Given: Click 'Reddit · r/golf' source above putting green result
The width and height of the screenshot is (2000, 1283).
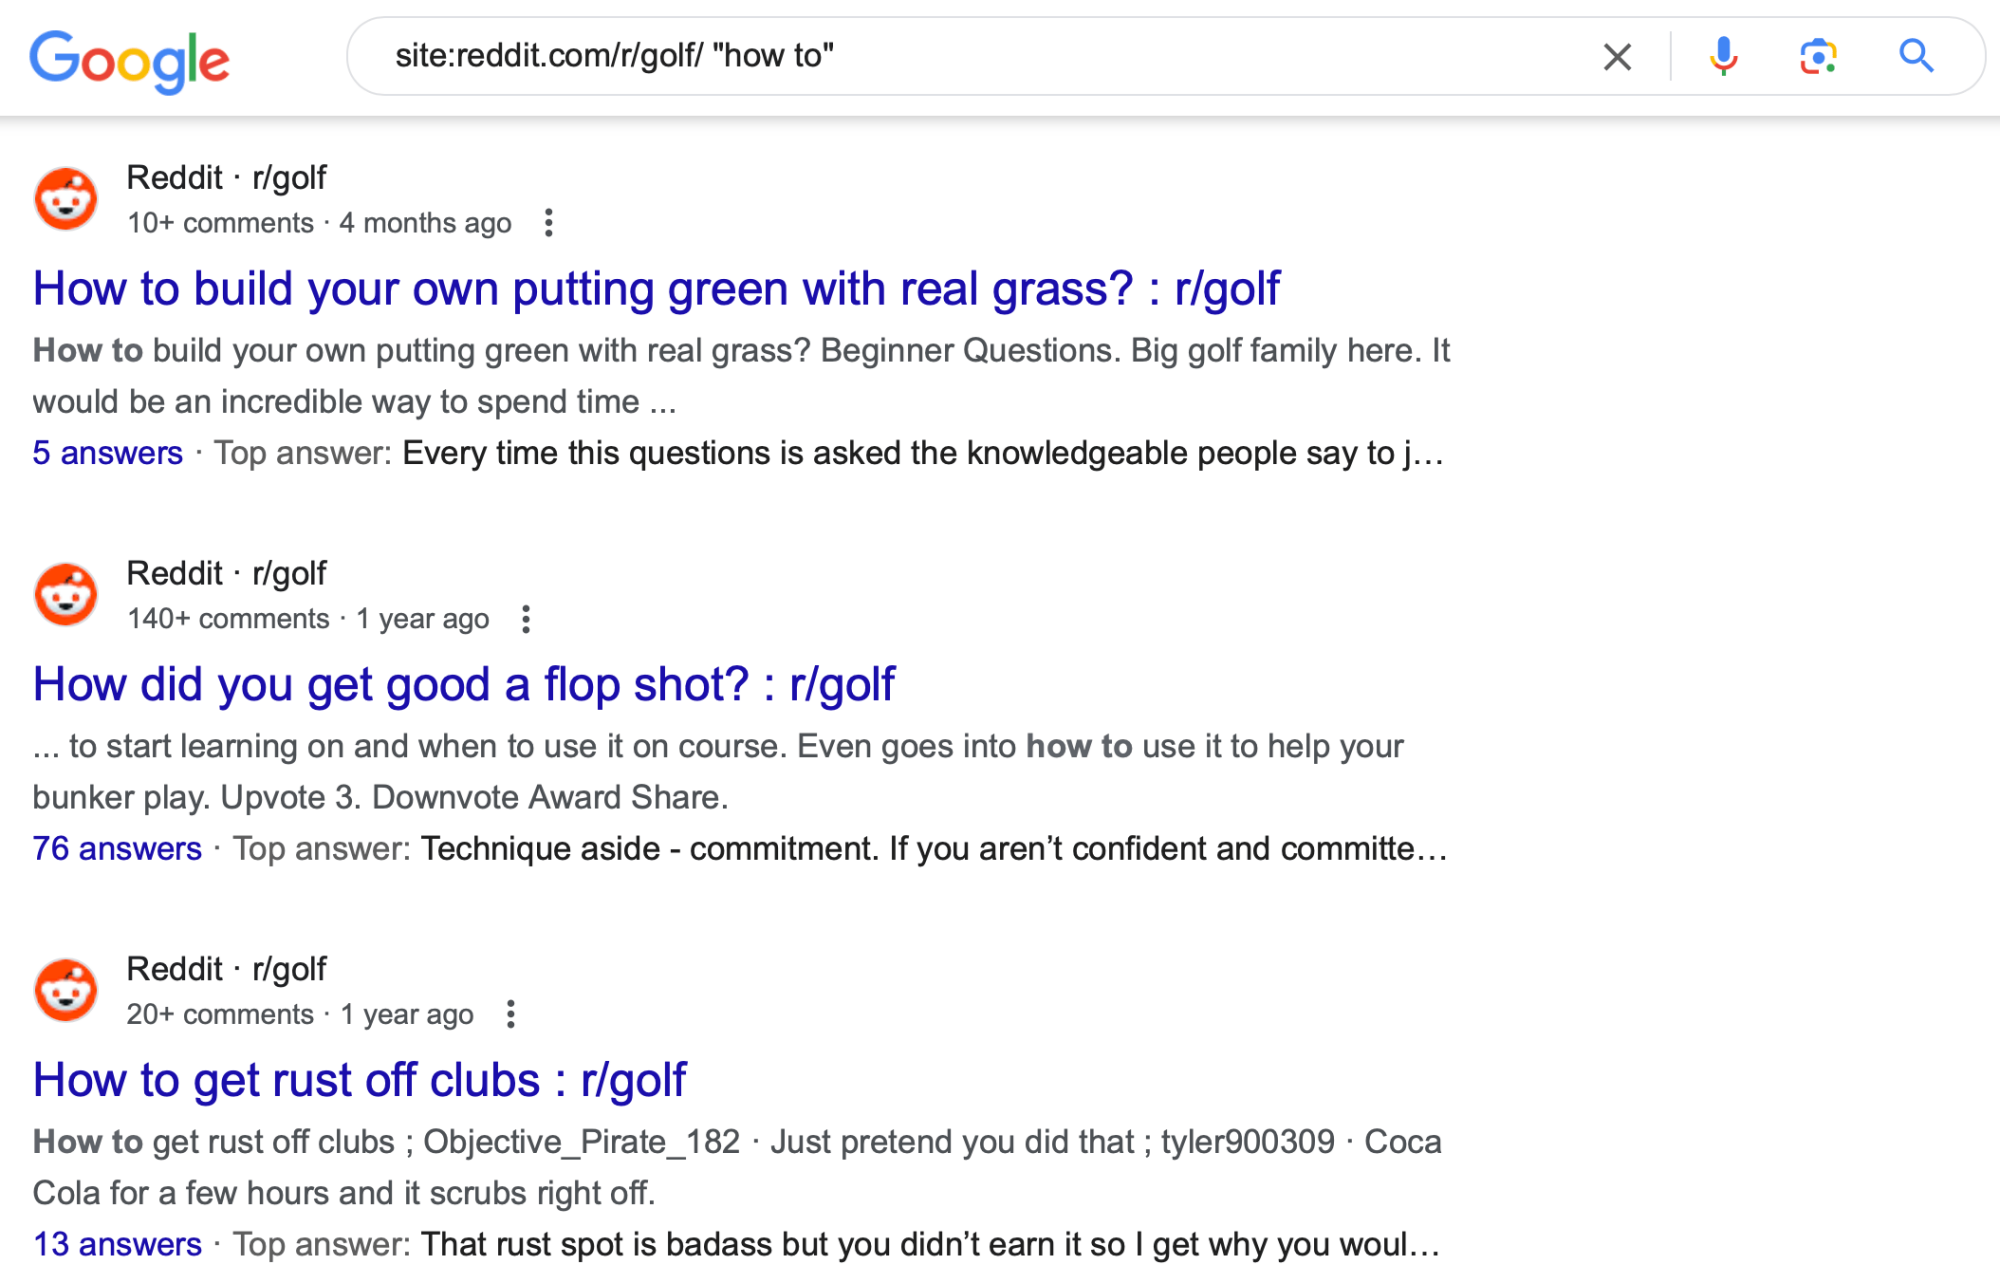Looking at the screenshot, I should pyautogui.click(x=227, y=178).
